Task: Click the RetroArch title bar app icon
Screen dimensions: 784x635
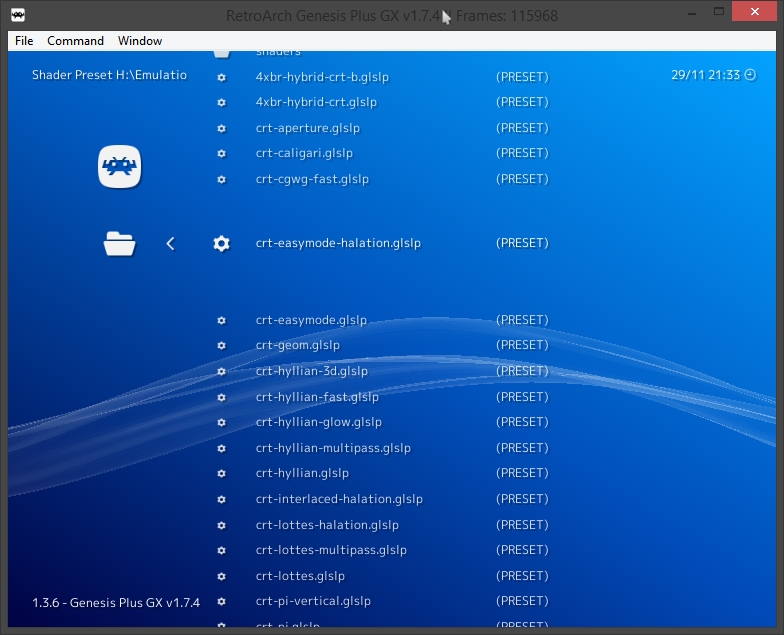Action: click(18, 15)
